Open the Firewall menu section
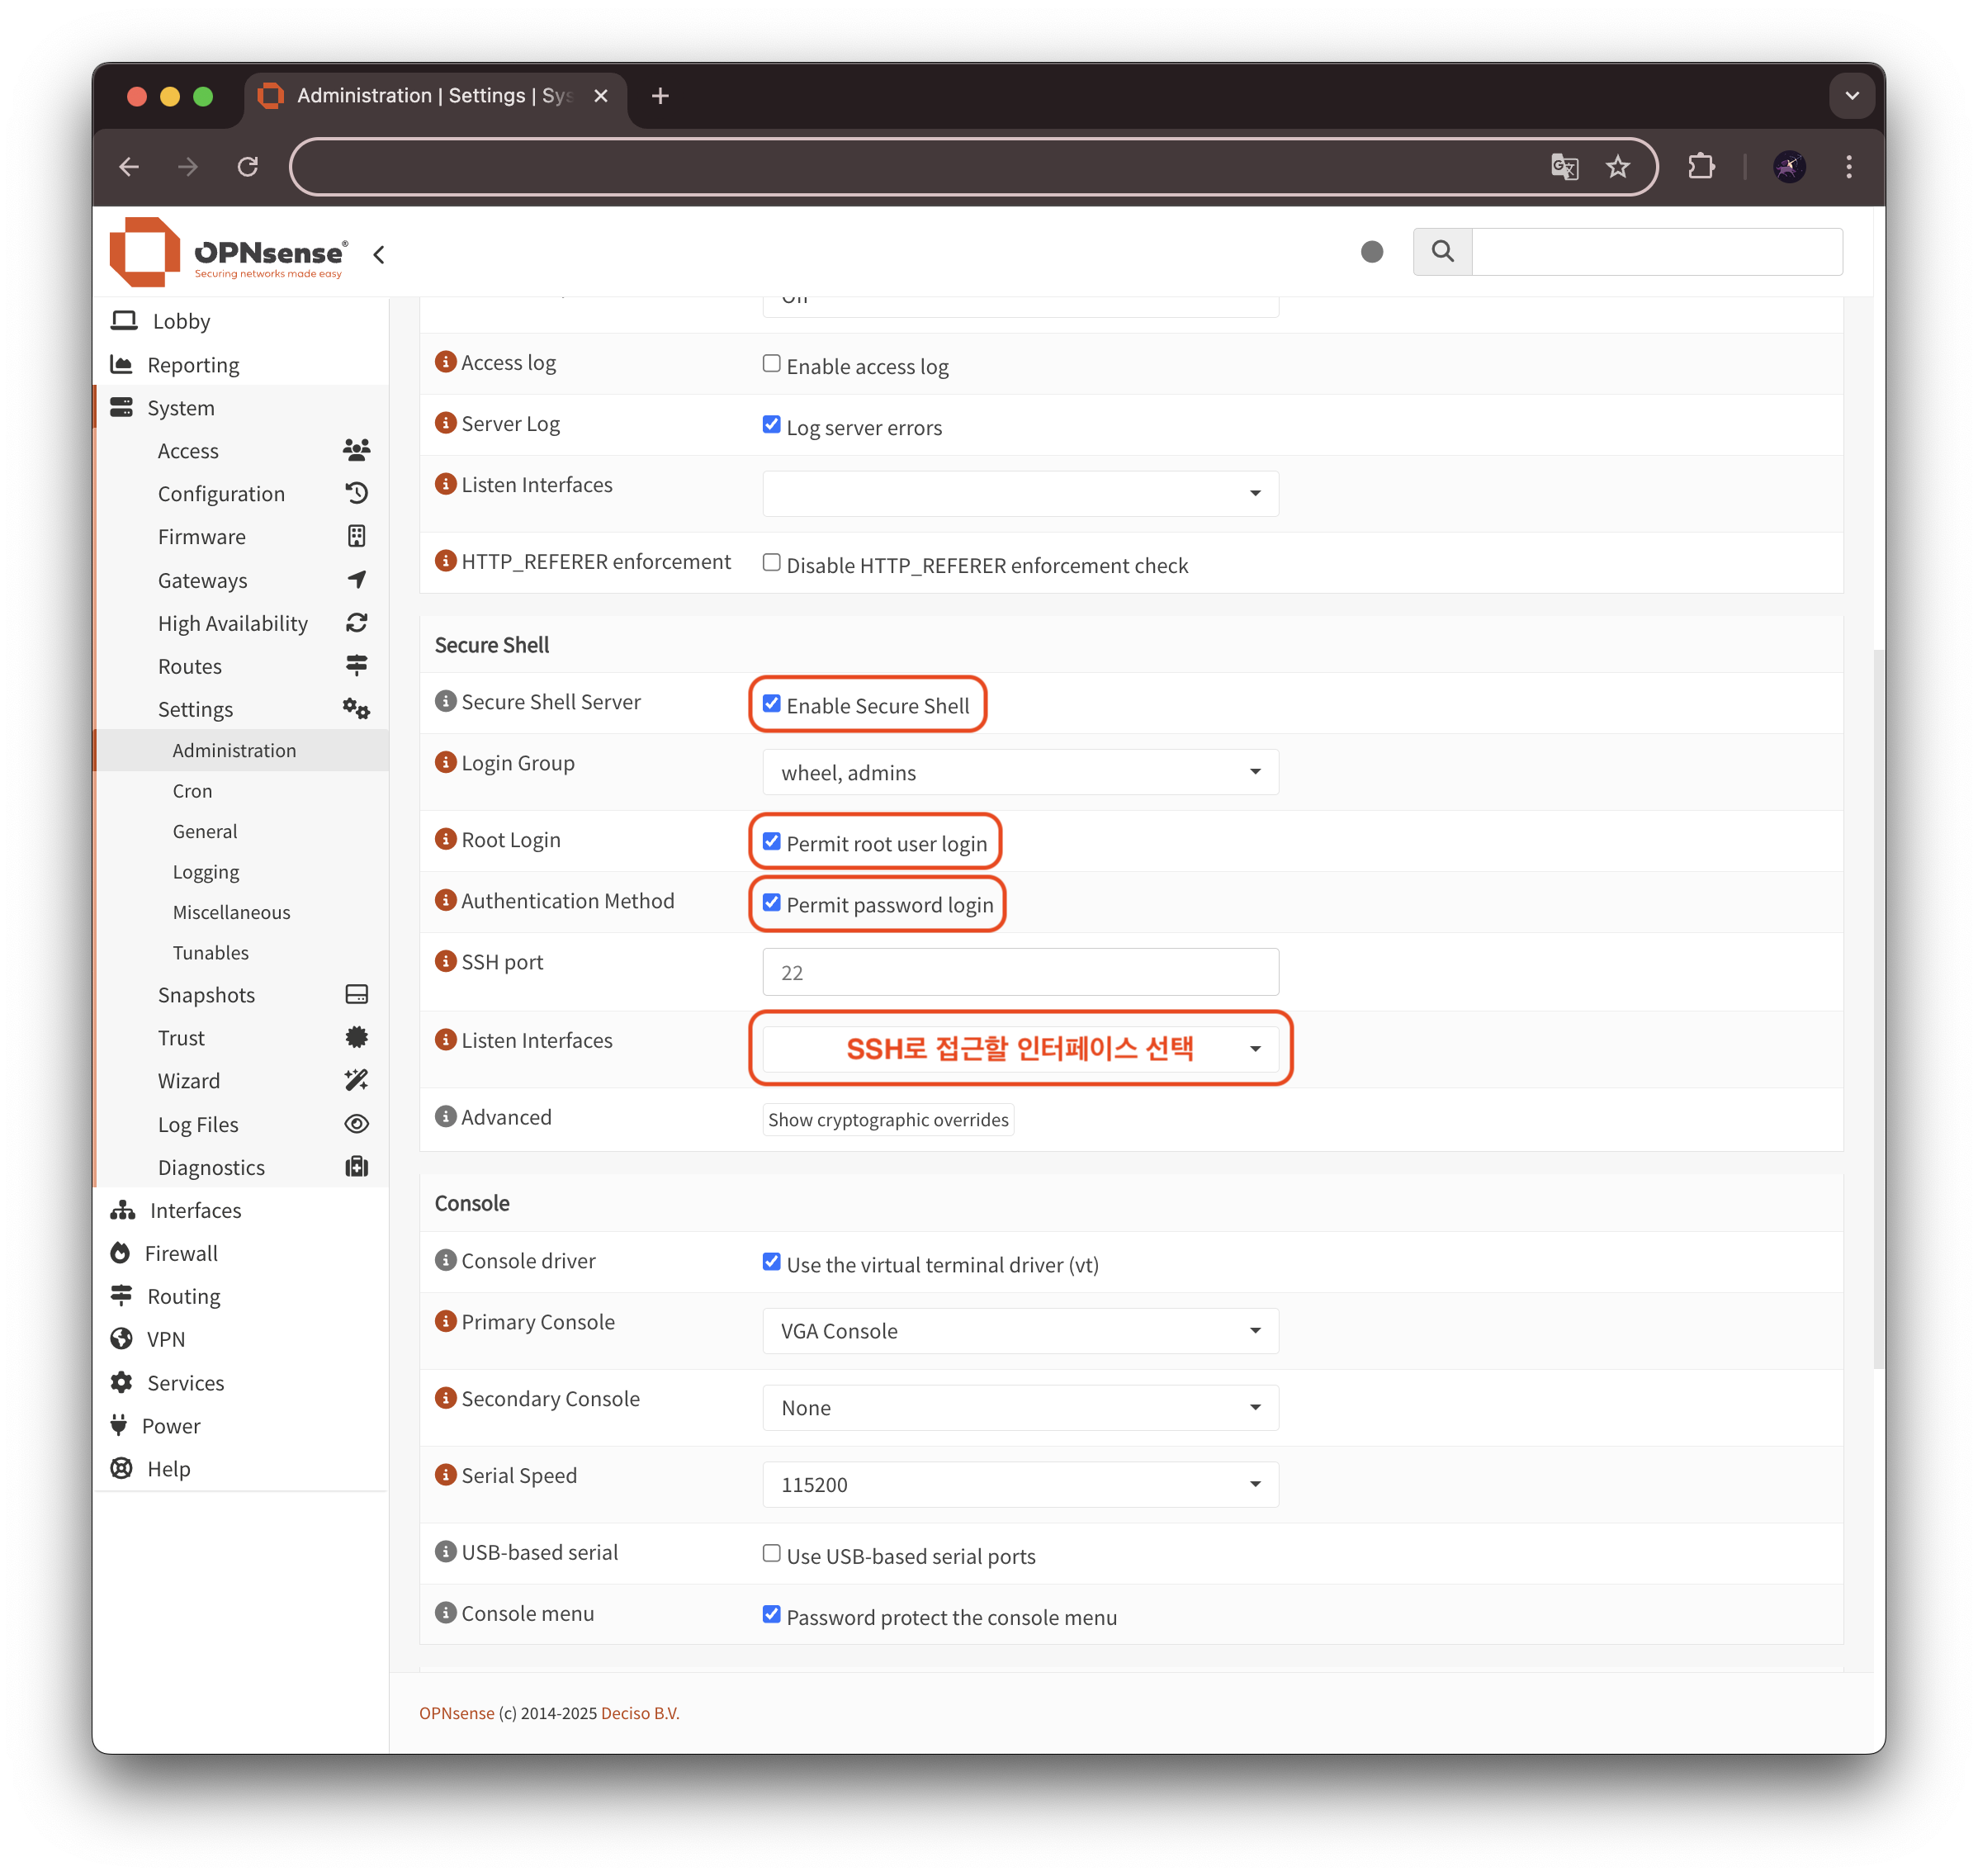 coord(181,1253)
